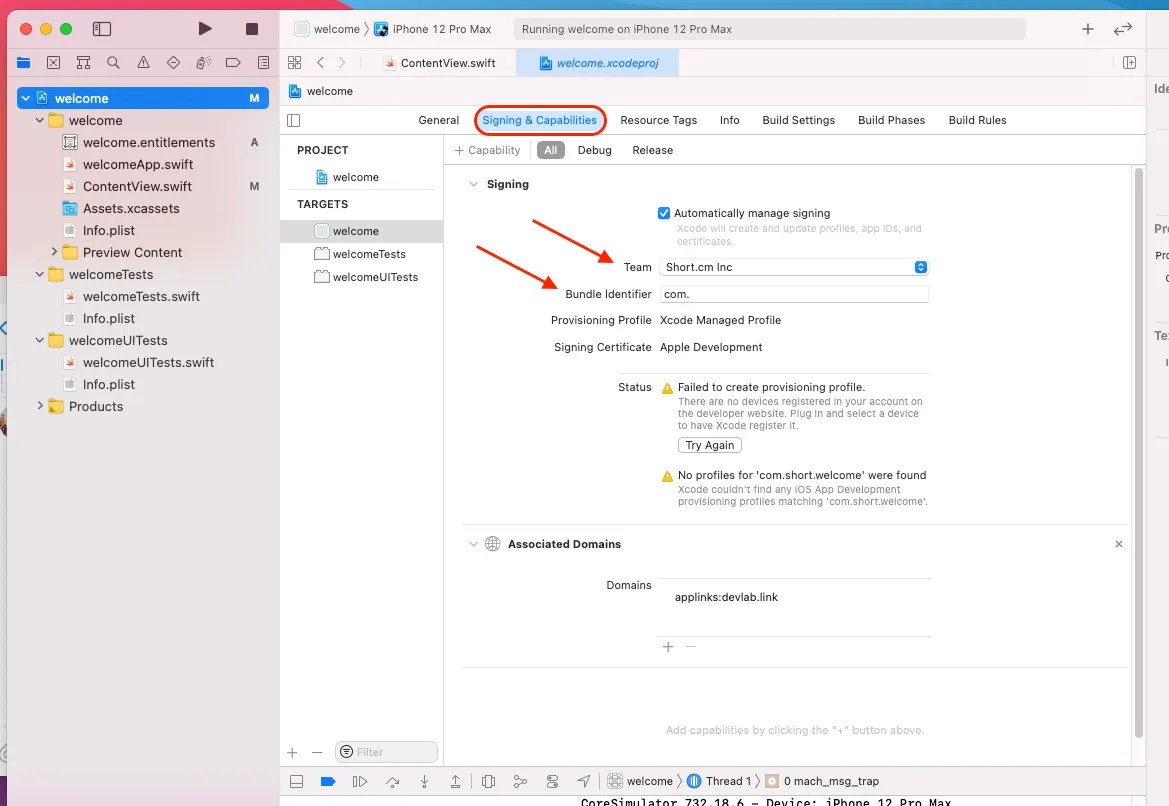Viewport: 1169px width, 806px height.
Task: Go forward in editor history
Action: [342, 63]
